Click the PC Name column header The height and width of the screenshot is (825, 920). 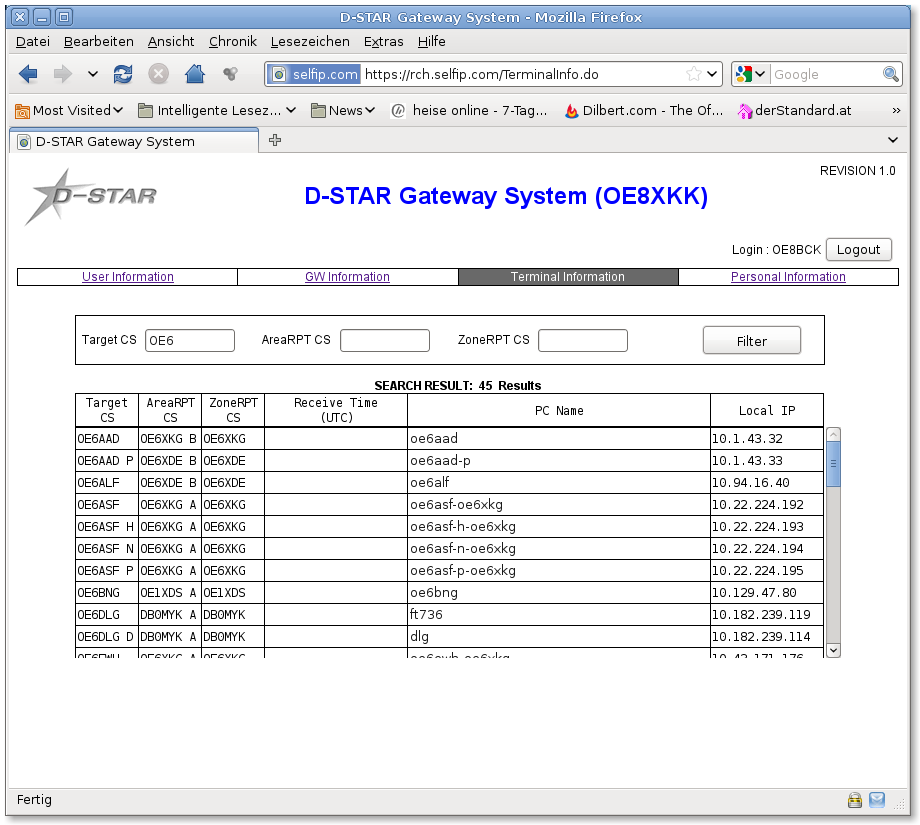coord(559,411)
